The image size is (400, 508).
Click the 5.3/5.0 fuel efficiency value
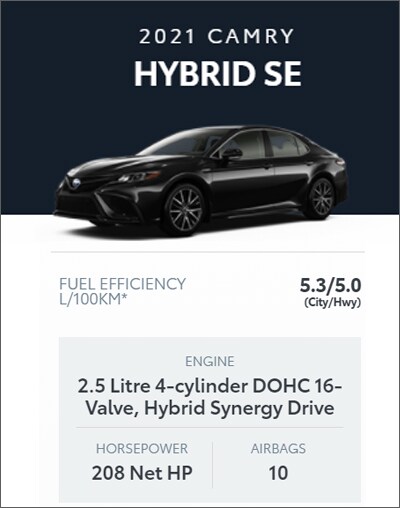[330, 285]
